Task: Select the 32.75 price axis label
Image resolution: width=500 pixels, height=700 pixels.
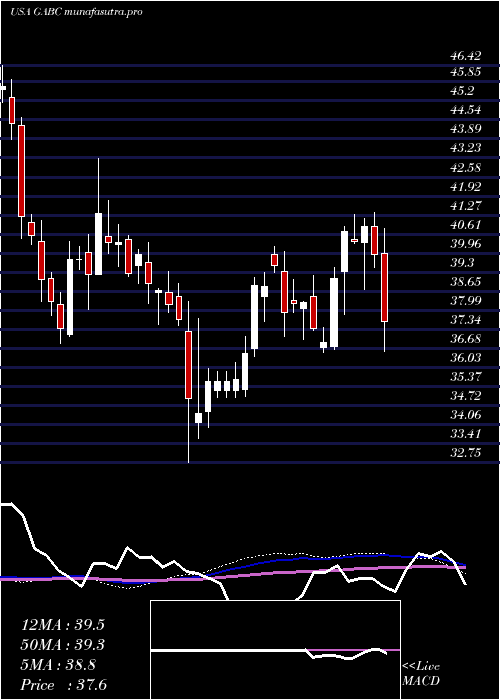Action: tap(466, 453)
